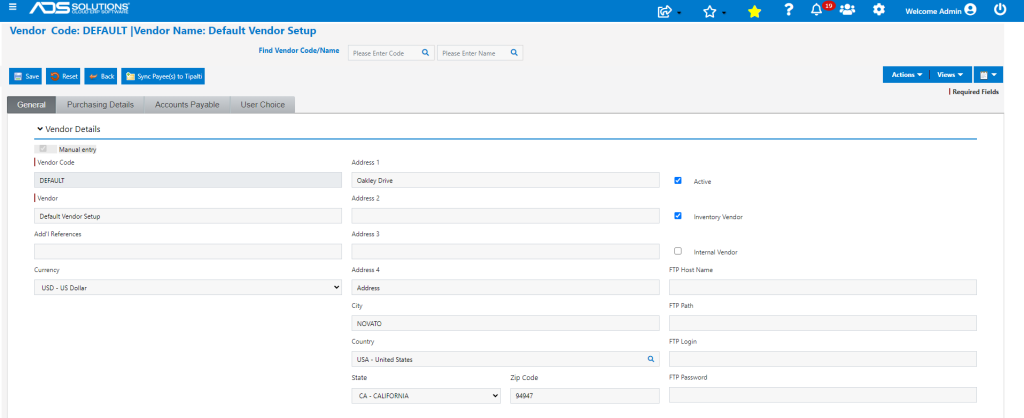Open the outlined star favorites menu
Image resolution: width=1024 pixels, height=418 pixels.
click(x=714, y=11)
